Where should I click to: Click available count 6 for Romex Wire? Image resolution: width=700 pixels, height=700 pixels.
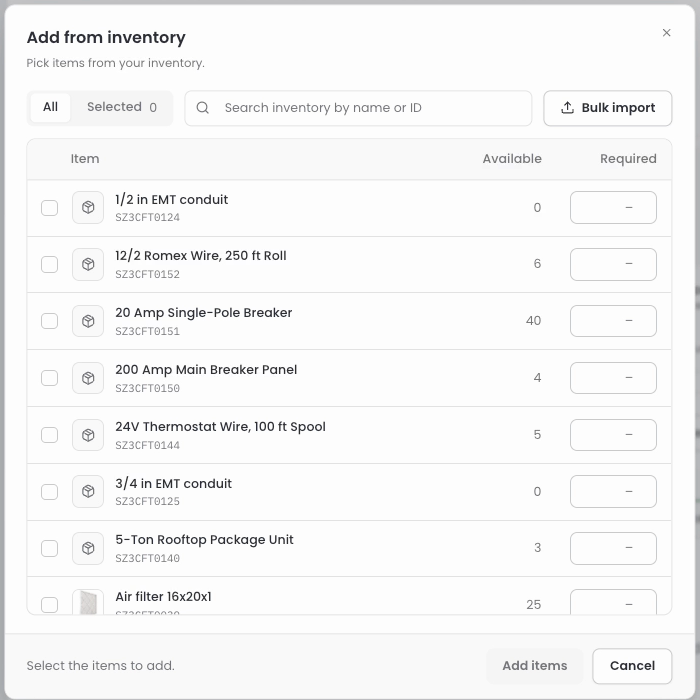537,264
